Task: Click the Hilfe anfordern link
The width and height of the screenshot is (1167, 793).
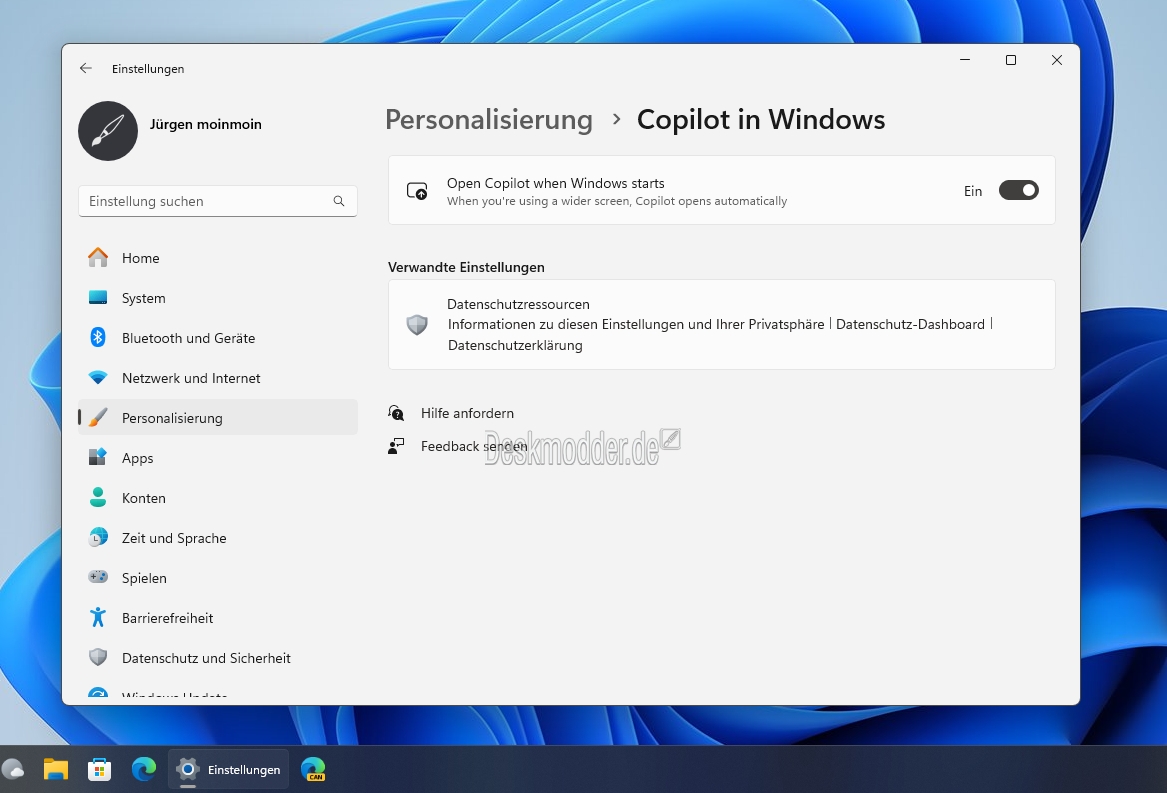Action: [467, 413]
